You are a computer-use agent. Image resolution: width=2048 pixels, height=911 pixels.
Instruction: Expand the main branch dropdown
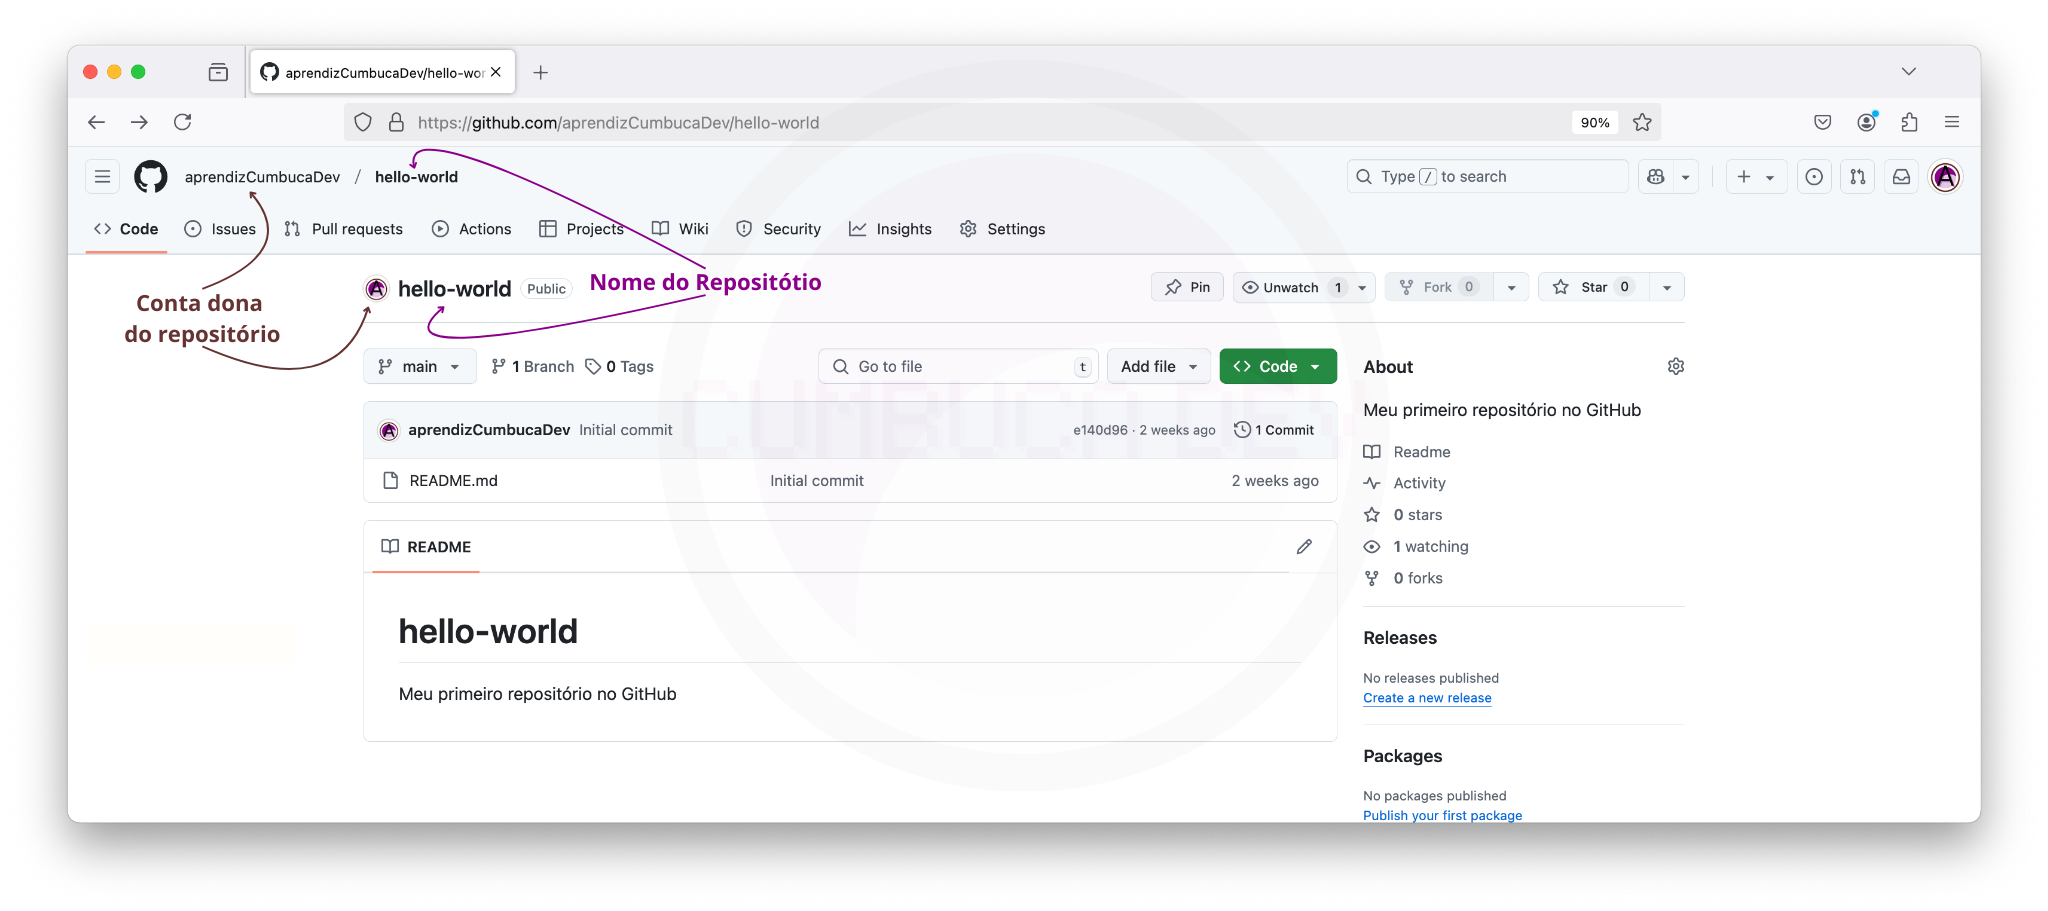pos(419,366)
